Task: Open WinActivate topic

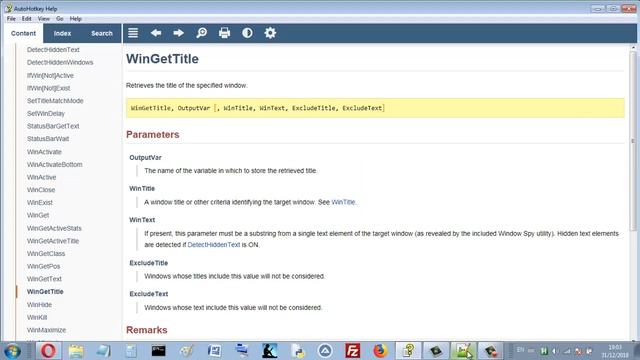Action: pyautogui.click(x=44, y=152)
